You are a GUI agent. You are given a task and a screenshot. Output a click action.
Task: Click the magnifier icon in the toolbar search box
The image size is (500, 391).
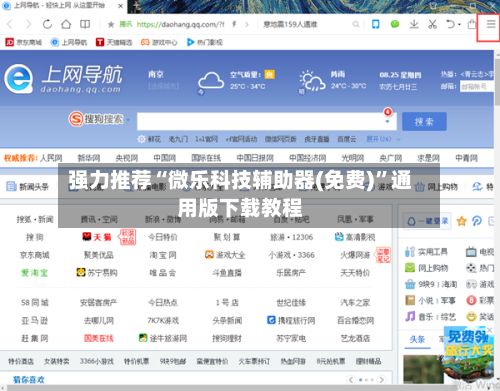click(356, 24)
